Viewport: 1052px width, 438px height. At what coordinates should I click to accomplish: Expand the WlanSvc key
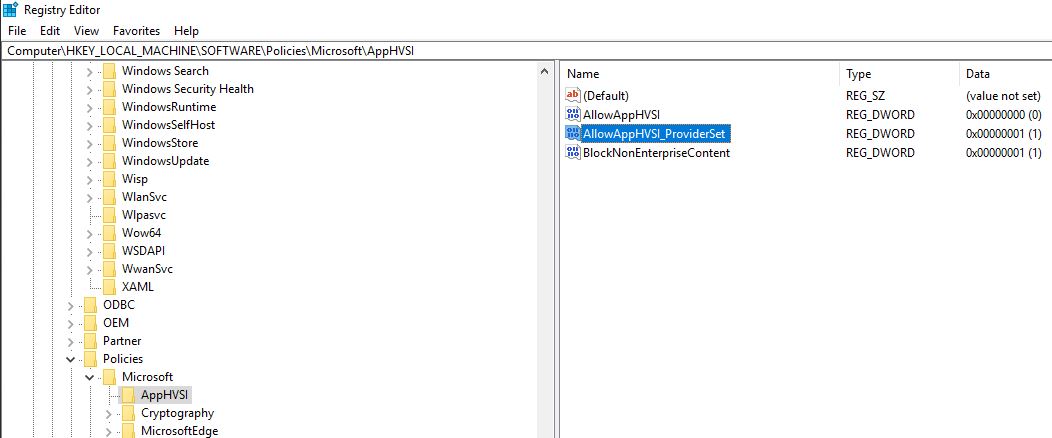(x=89, y=197)
